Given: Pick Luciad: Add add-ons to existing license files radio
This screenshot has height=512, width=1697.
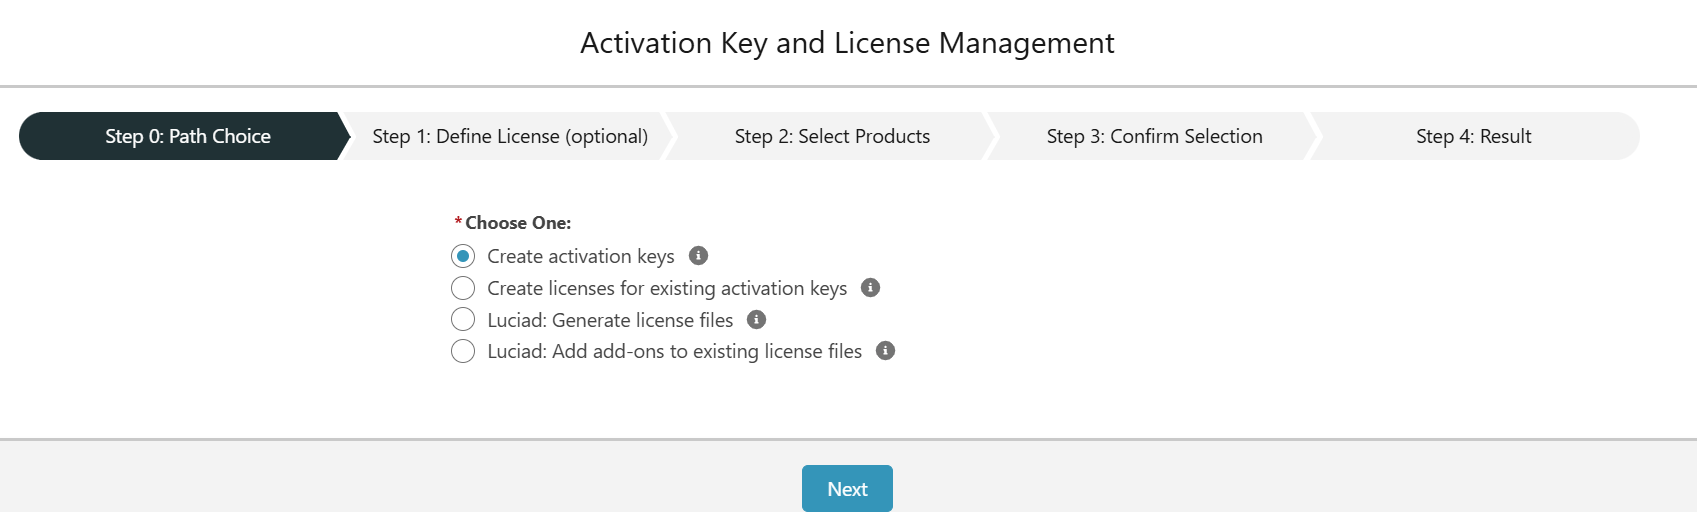Looking at the screenshot, I should 463,351.
